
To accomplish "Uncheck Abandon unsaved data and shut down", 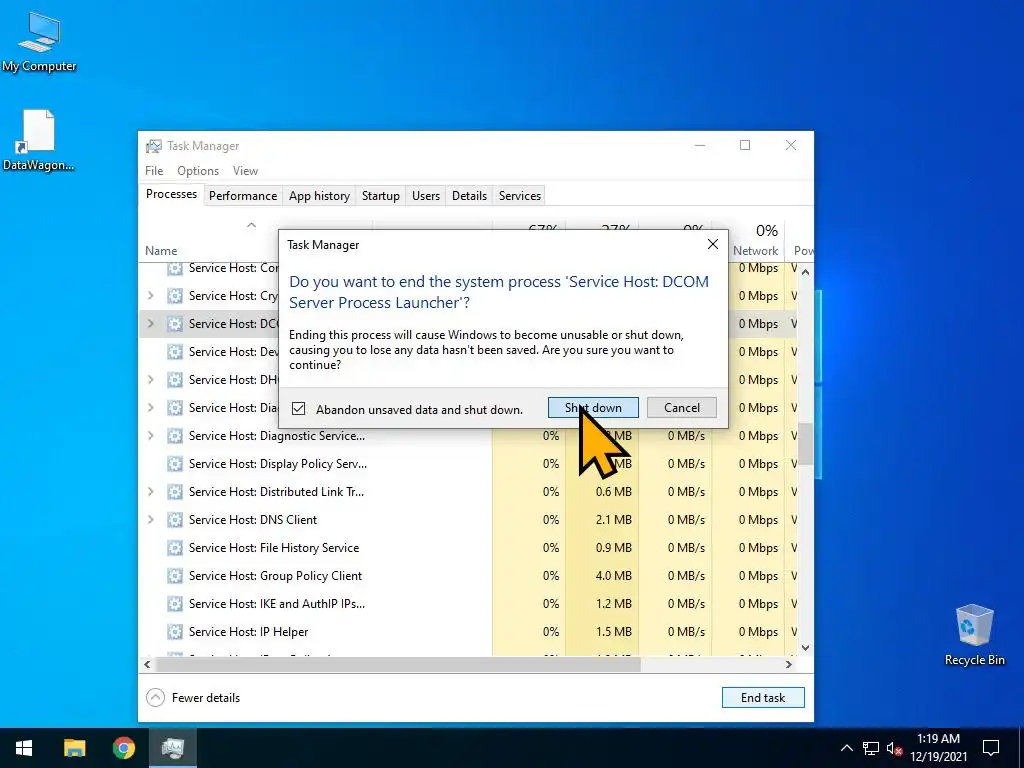I will (x=298, y=409).
